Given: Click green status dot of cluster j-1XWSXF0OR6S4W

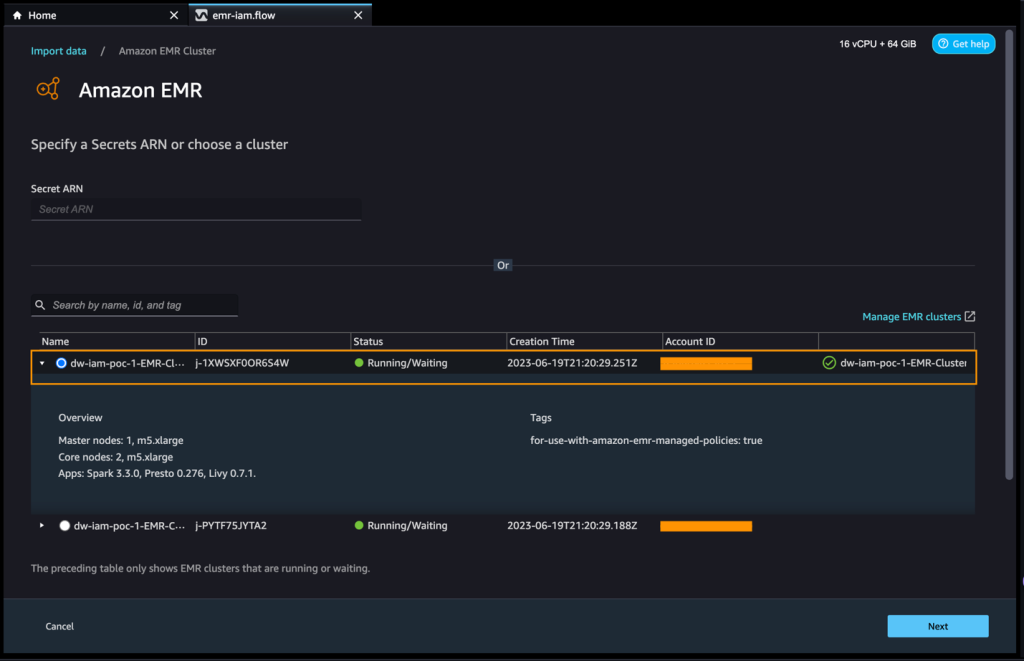Looking at the screenshot, I should [x=359, y=363].
